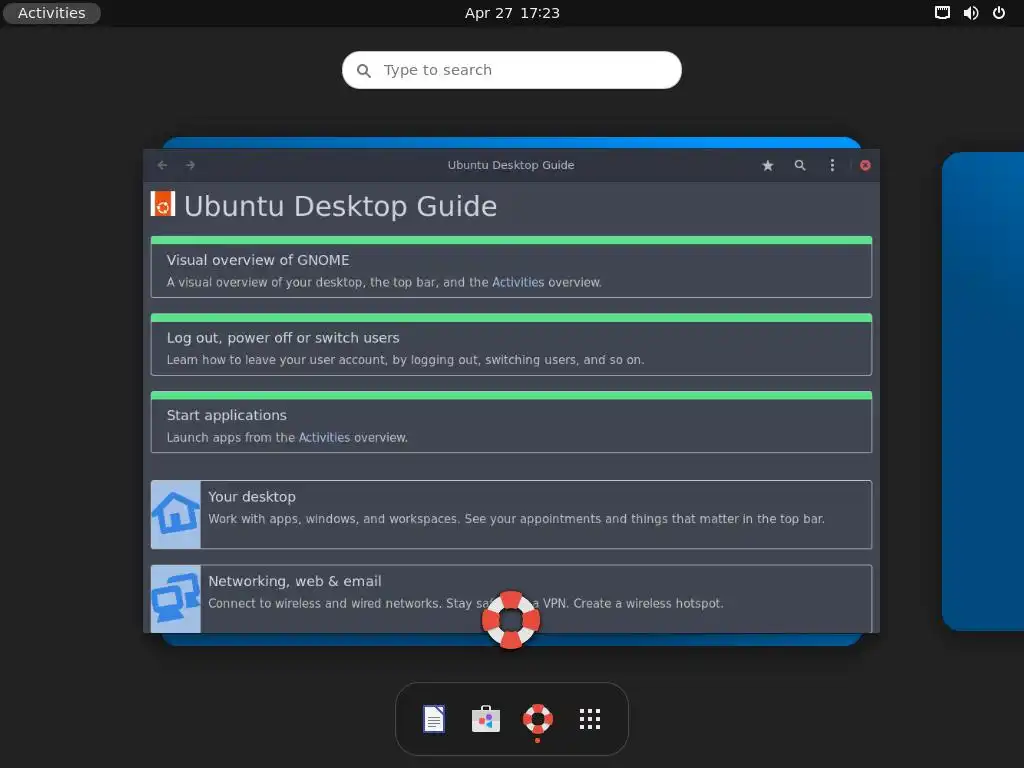Switch to the adjacent workspace on the right
This screenshot has width=1024, height=768.
click(983, 391)
